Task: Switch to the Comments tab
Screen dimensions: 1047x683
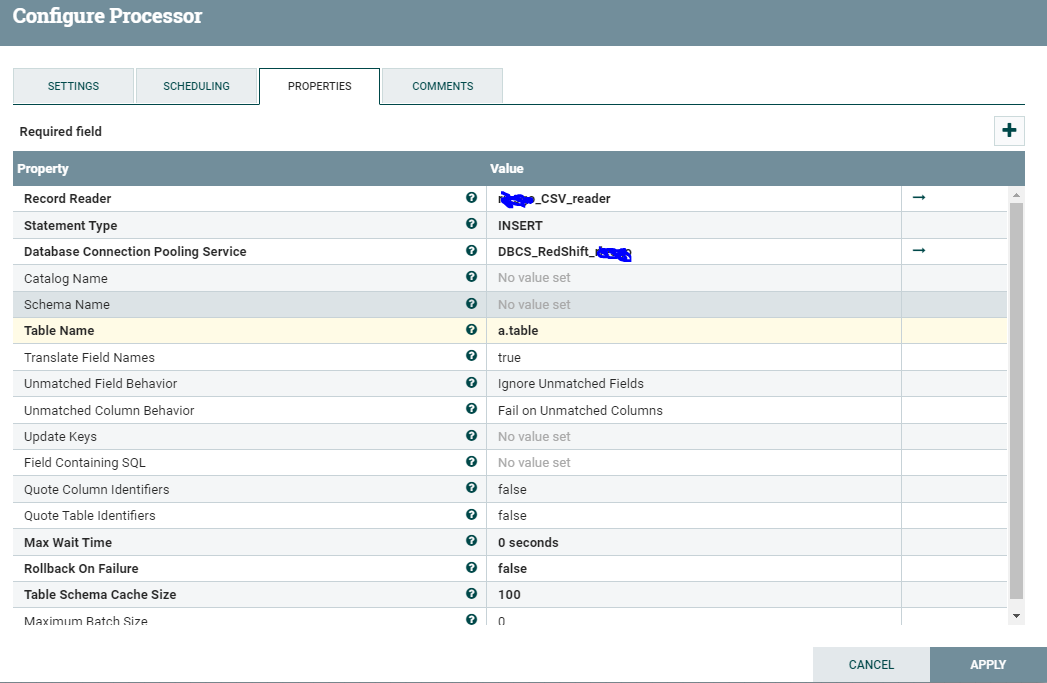Action: tap(441, 86)
